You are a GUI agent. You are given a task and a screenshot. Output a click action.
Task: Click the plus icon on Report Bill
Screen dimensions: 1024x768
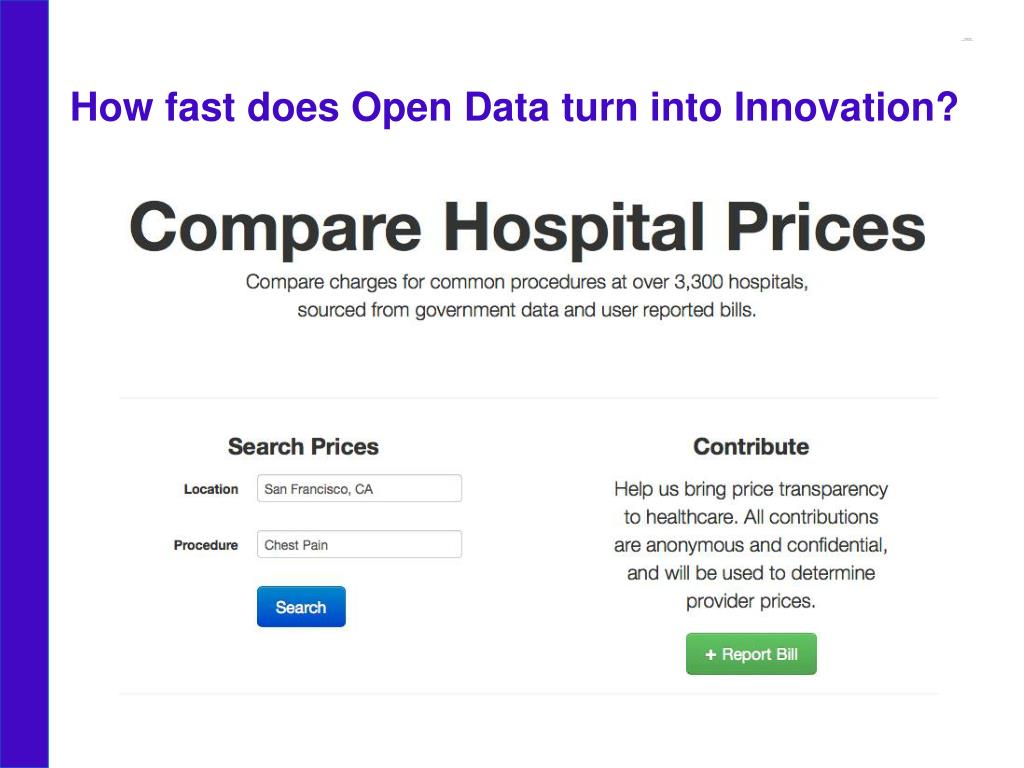[711, 654]
